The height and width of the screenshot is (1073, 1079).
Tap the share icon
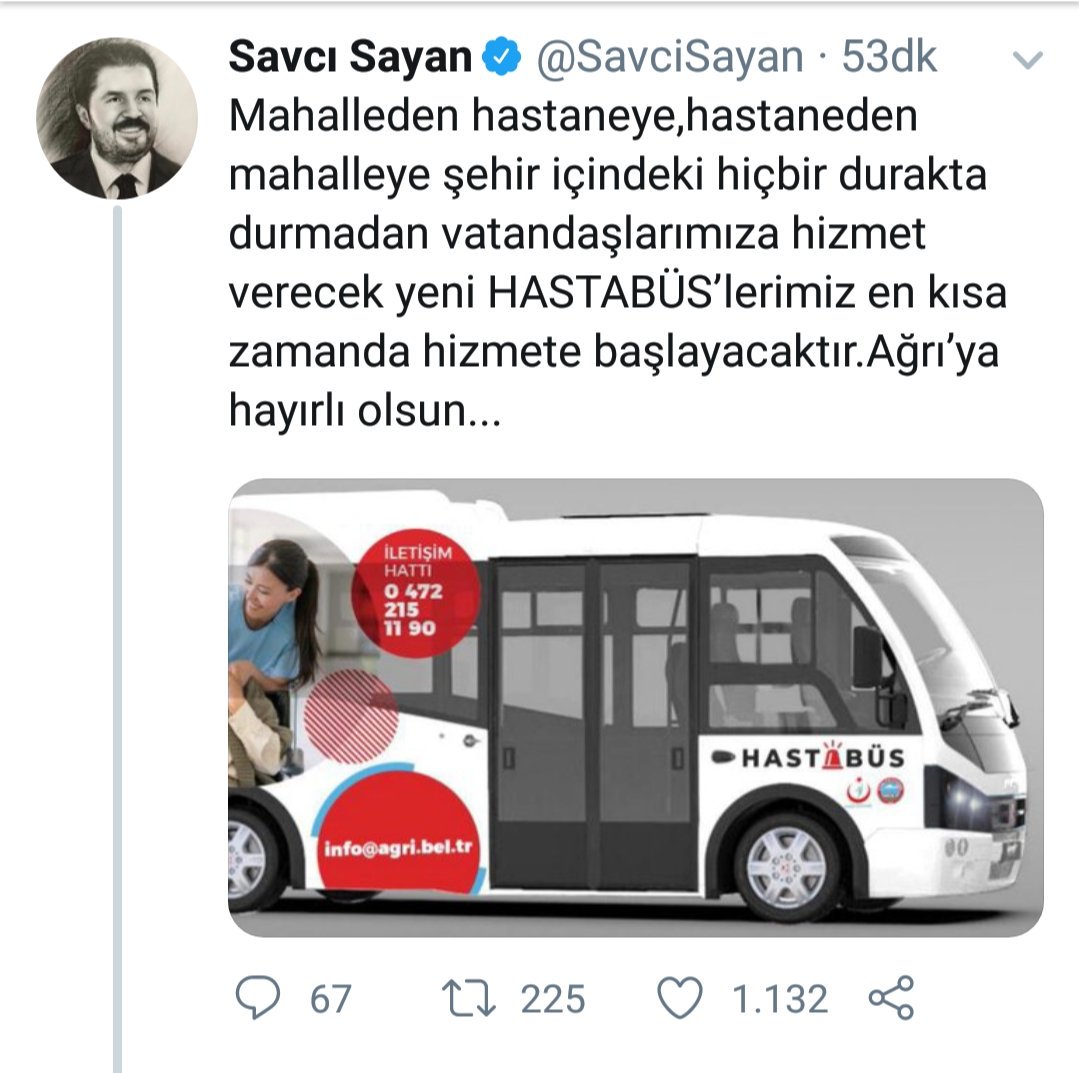click(x=892, y=997)
